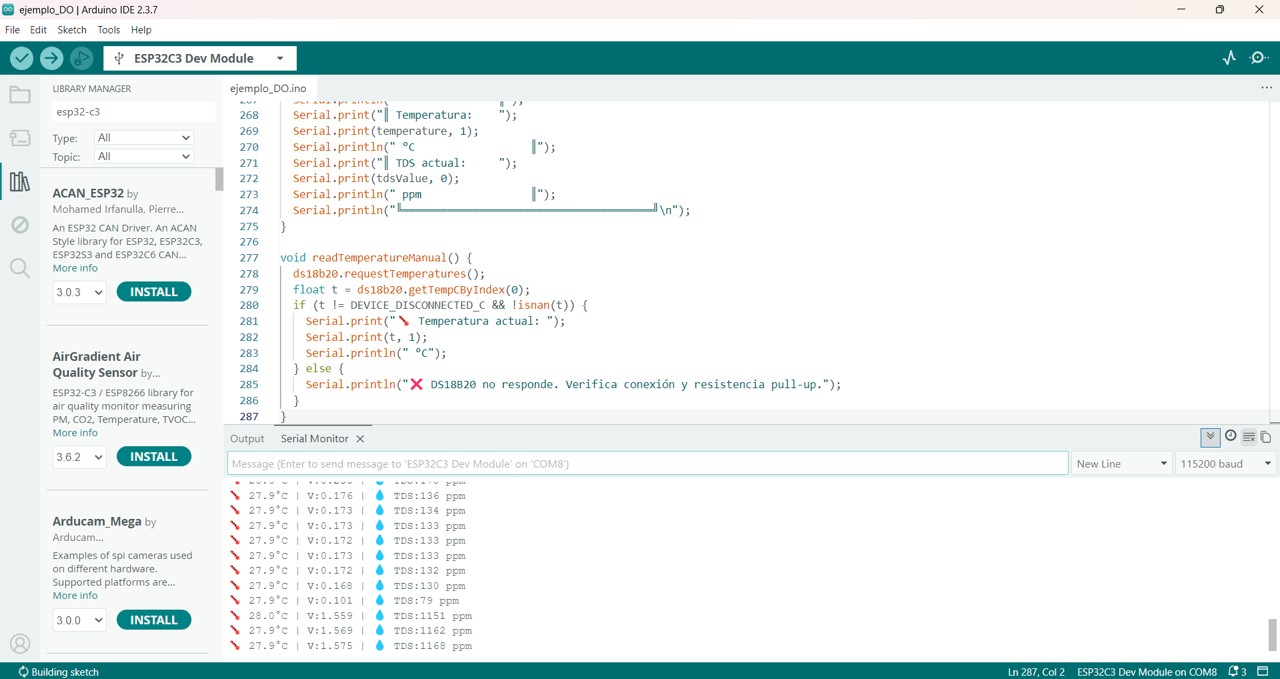Image resolution: width=1280 pixels, height=679 pixels.
Task: Click the Verify sketch checkmark button
Action: [x=21, y=58]
